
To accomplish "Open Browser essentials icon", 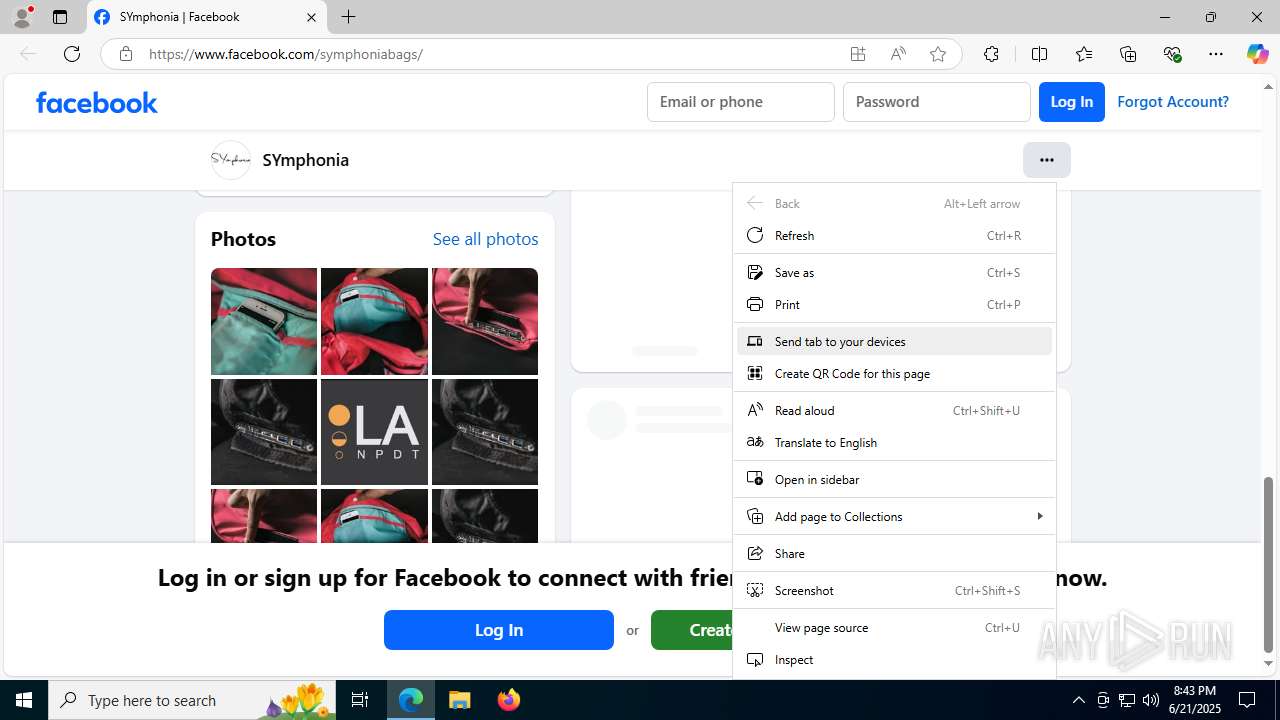I will point(1172,54).
